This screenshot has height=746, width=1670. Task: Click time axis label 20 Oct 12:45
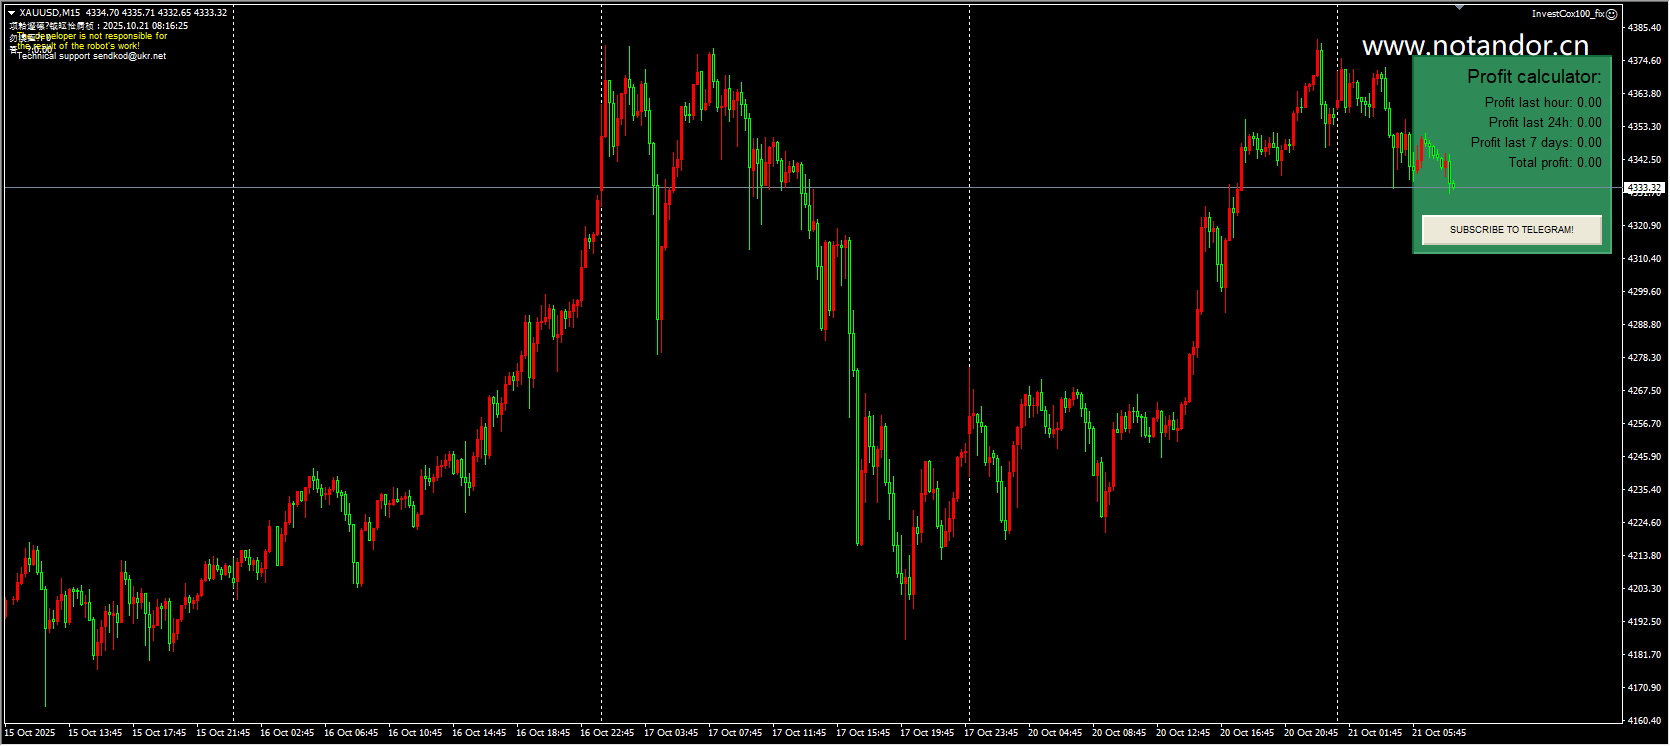[1183, 733]
